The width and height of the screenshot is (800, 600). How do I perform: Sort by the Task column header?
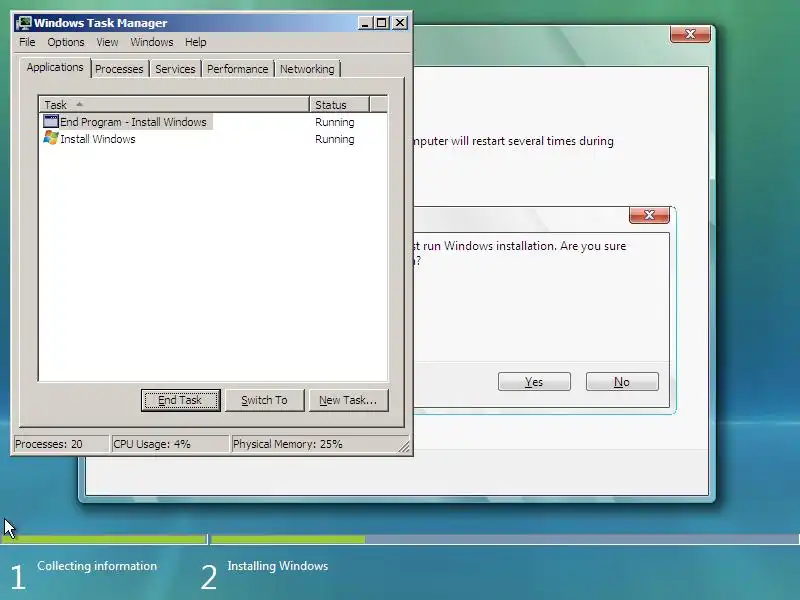pos(174,105)
